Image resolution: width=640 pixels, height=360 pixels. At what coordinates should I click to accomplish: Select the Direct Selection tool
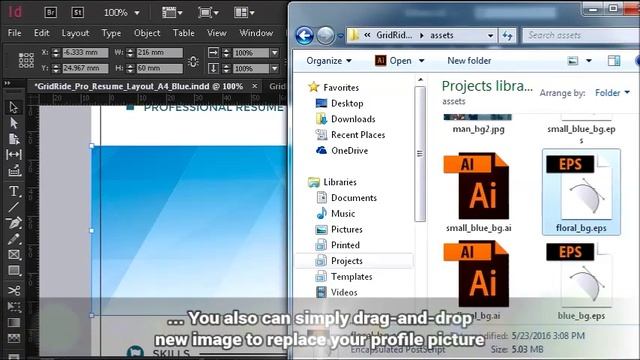(x=13, y=123)
